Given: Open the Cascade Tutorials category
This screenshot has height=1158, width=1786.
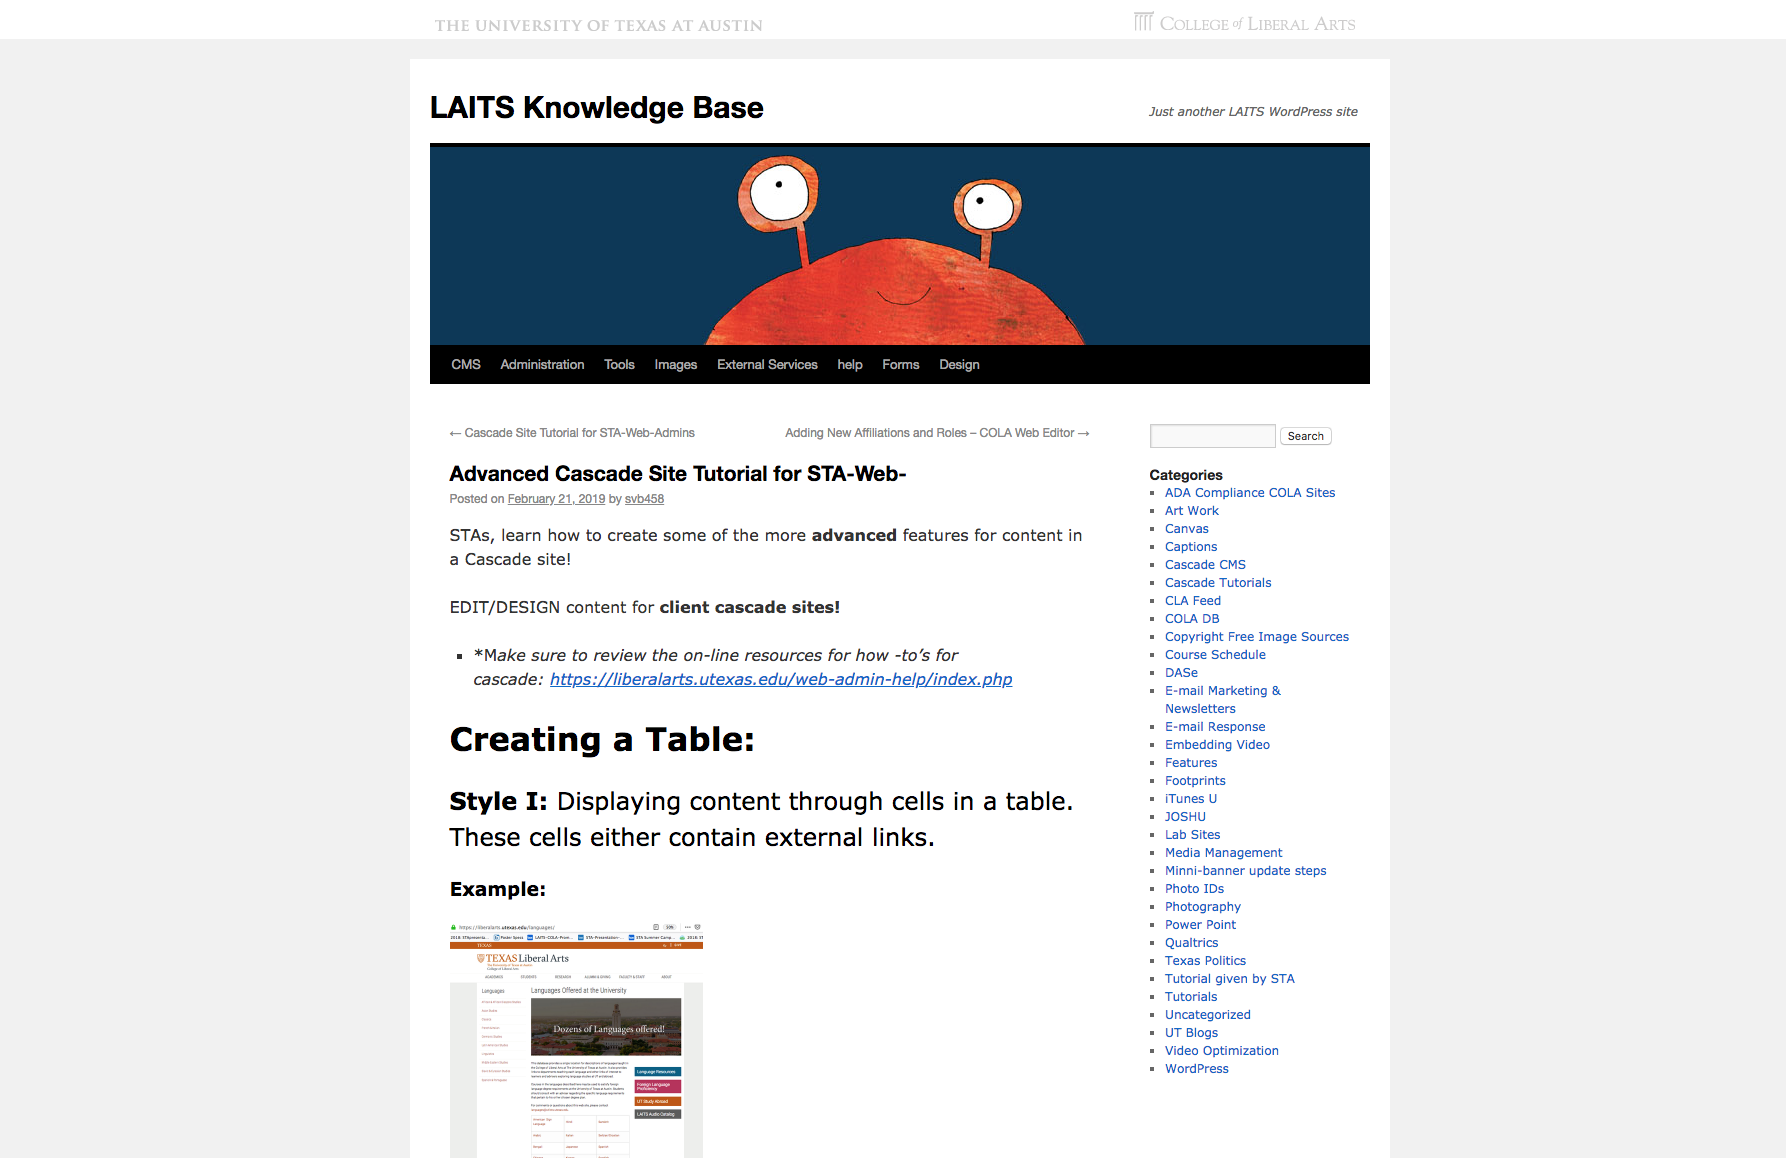Looking at the screenshot, I should pyautogui.click(x=1217, y=583).
